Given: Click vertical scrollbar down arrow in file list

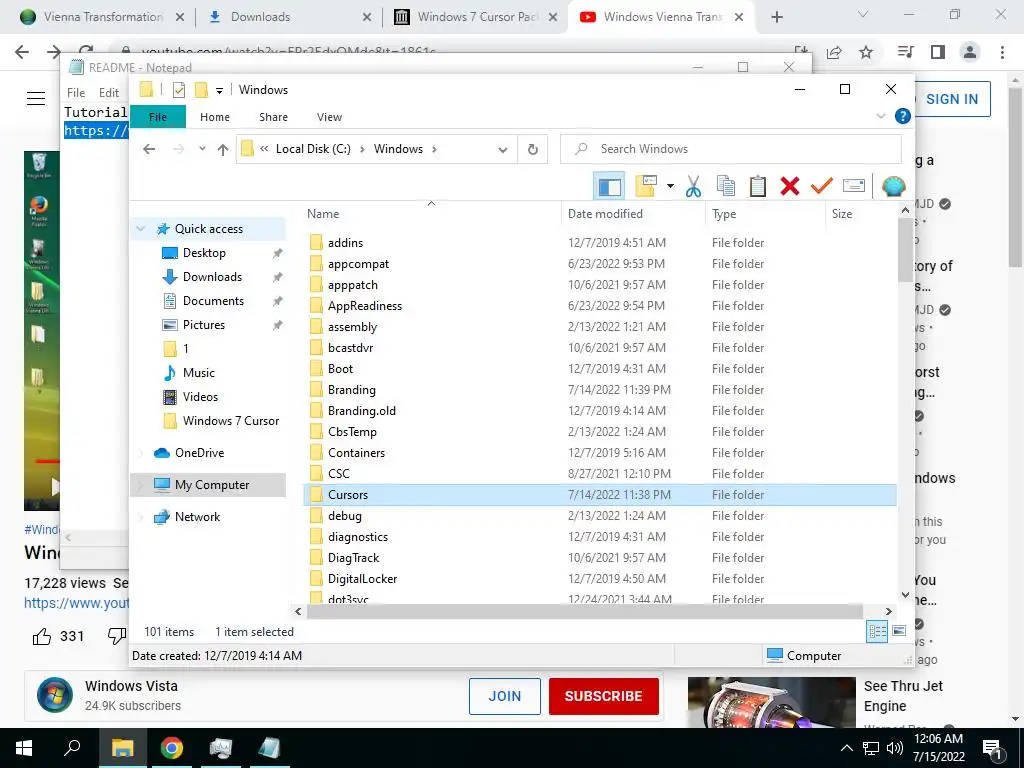Looking at the screenshot, I should [905, 594].
